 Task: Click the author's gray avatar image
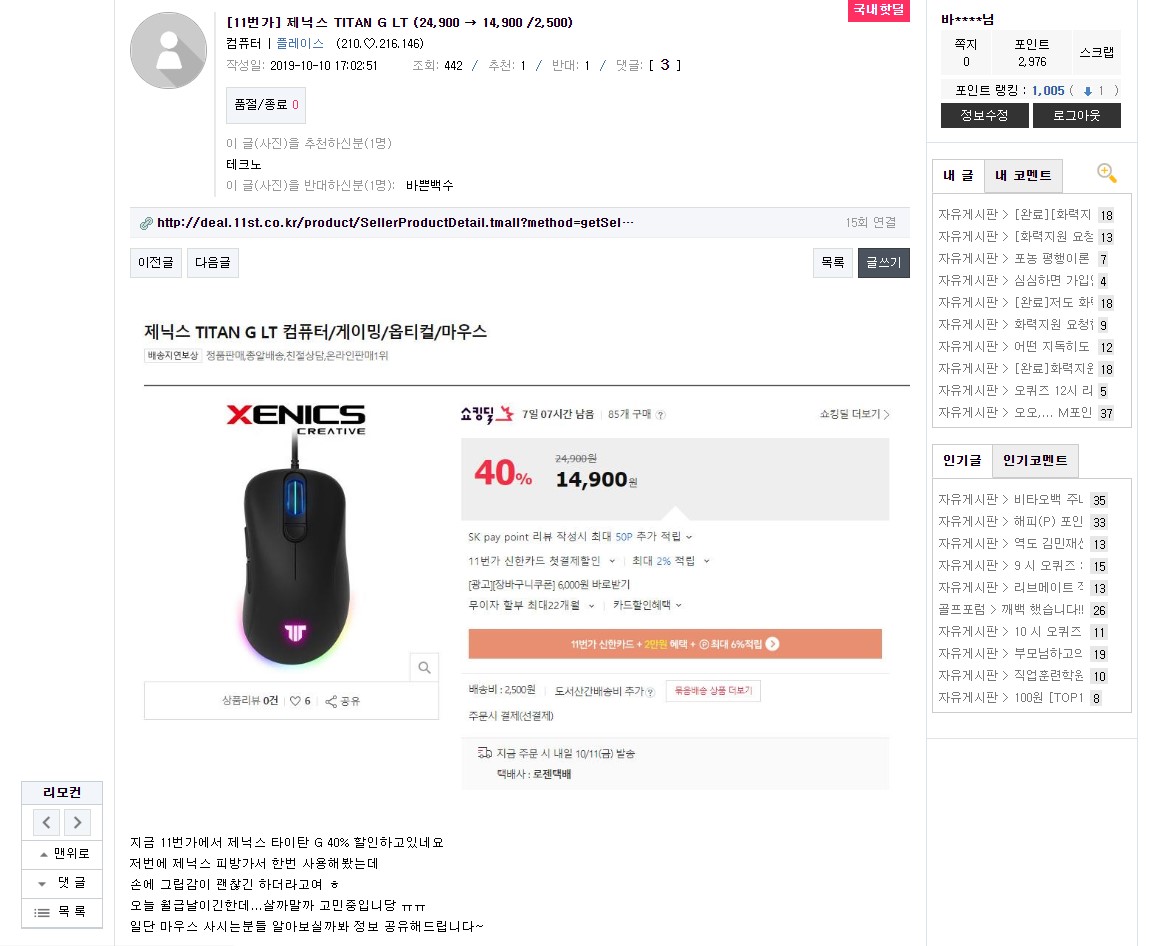pos(168,51)
